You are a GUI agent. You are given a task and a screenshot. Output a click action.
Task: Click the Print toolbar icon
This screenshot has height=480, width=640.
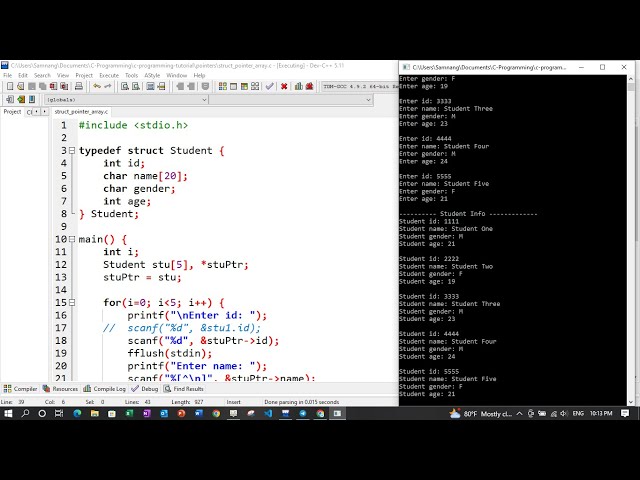coord(79,86)
